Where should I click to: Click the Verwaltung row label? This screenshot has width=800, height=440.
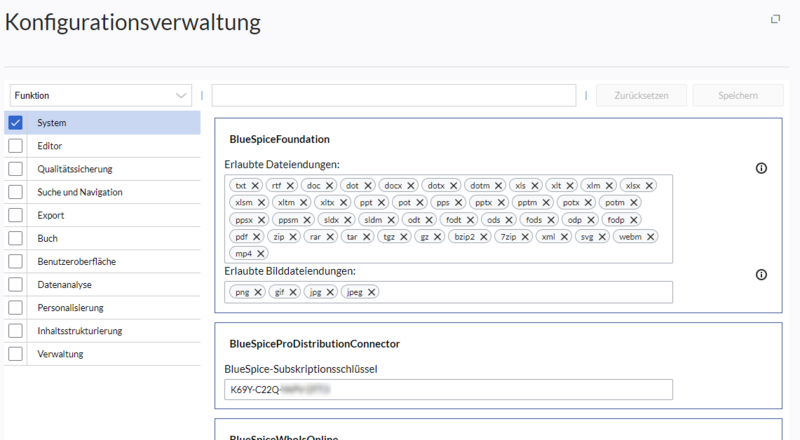(60, 354)
